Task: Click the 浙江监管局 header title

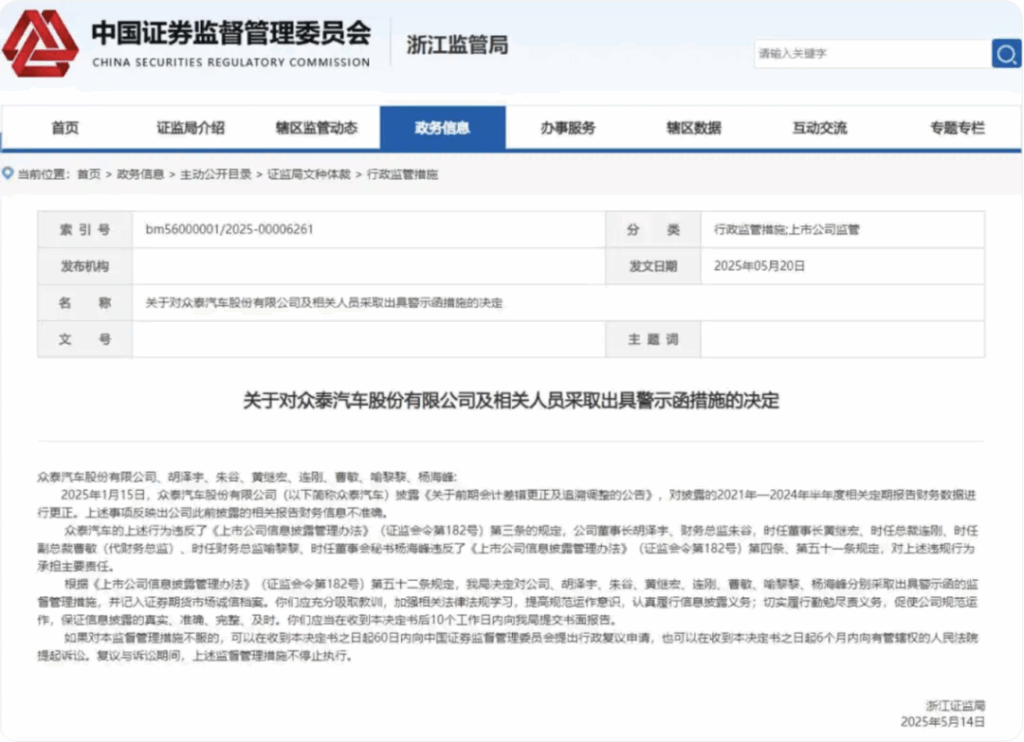Action: pyautogui.click(x=457, y=45)
